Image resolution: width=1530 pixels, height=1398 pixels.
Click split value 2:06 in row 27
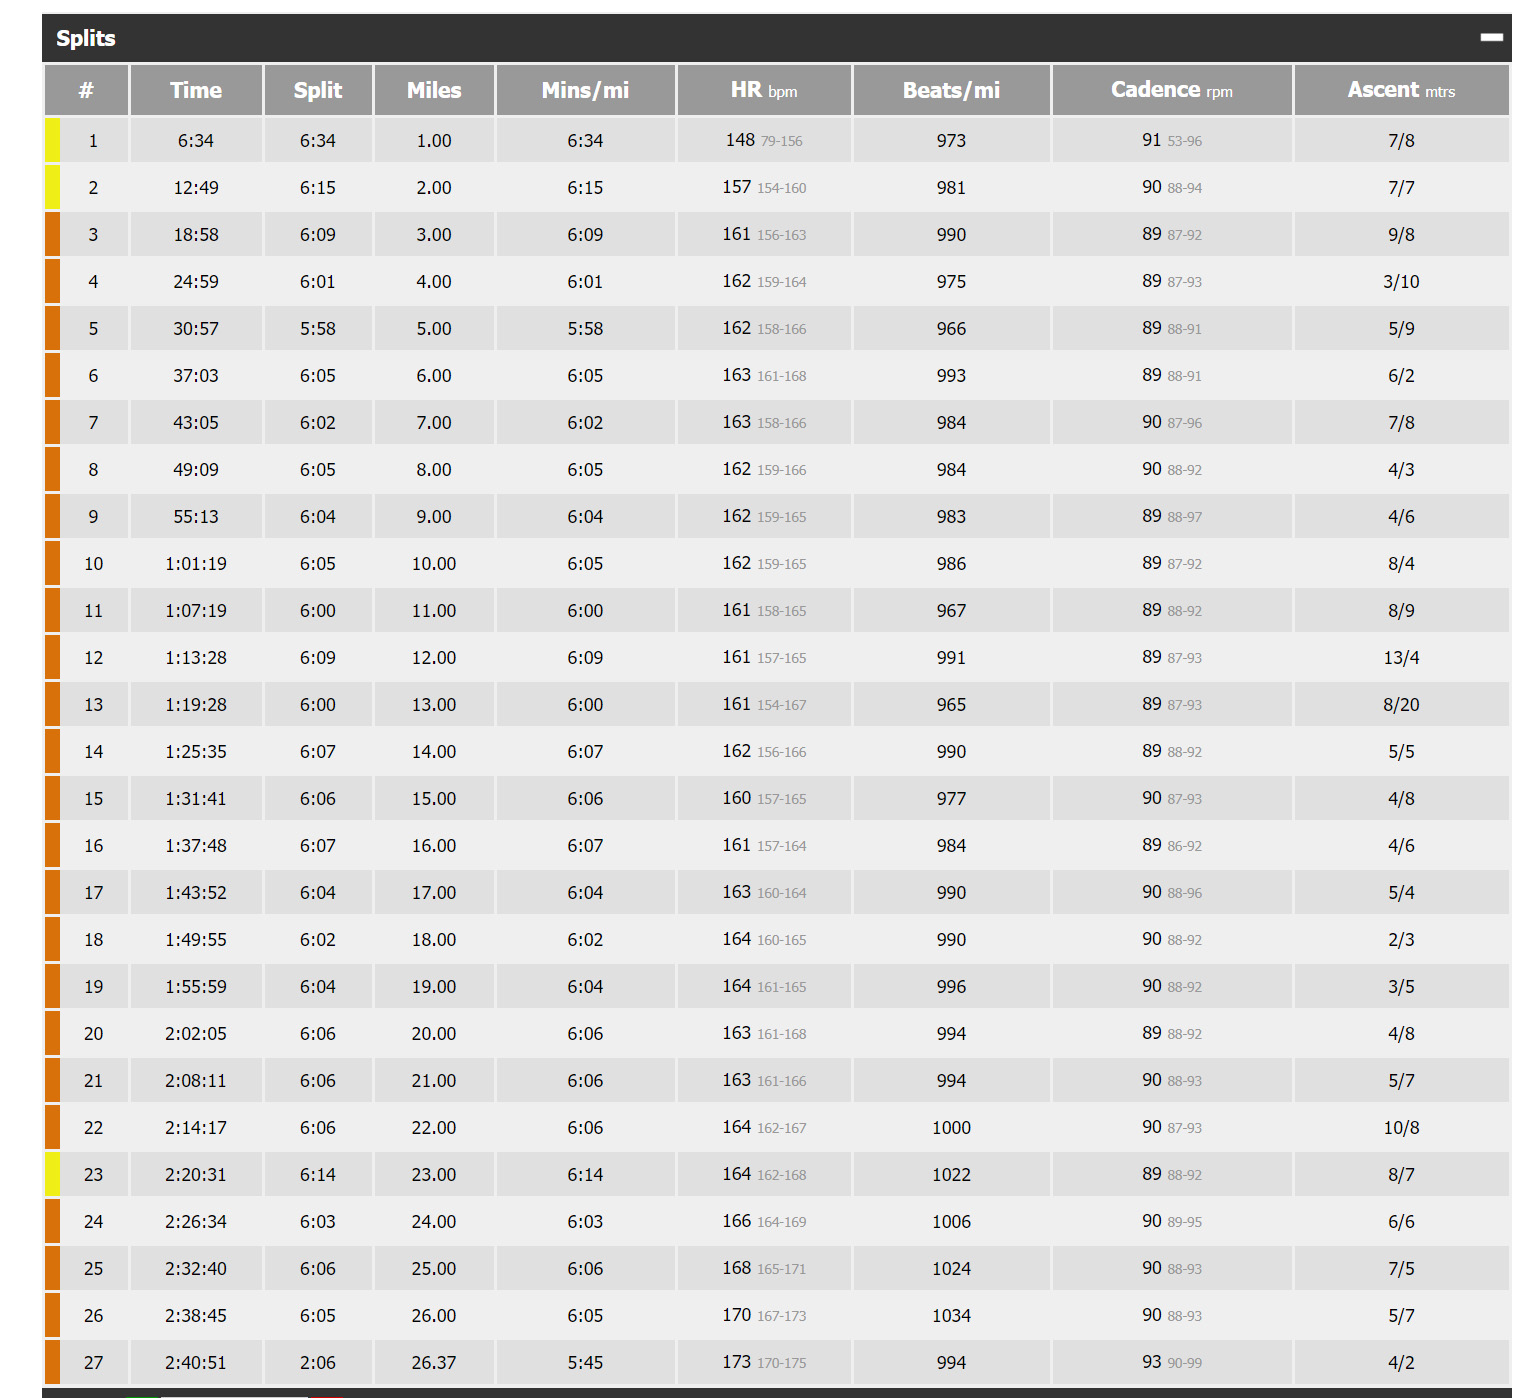coord(318,1363)
